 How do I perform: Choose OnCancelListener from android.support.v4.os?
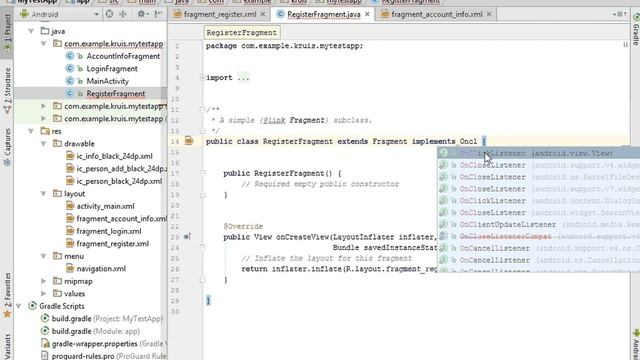click(539, 248)
